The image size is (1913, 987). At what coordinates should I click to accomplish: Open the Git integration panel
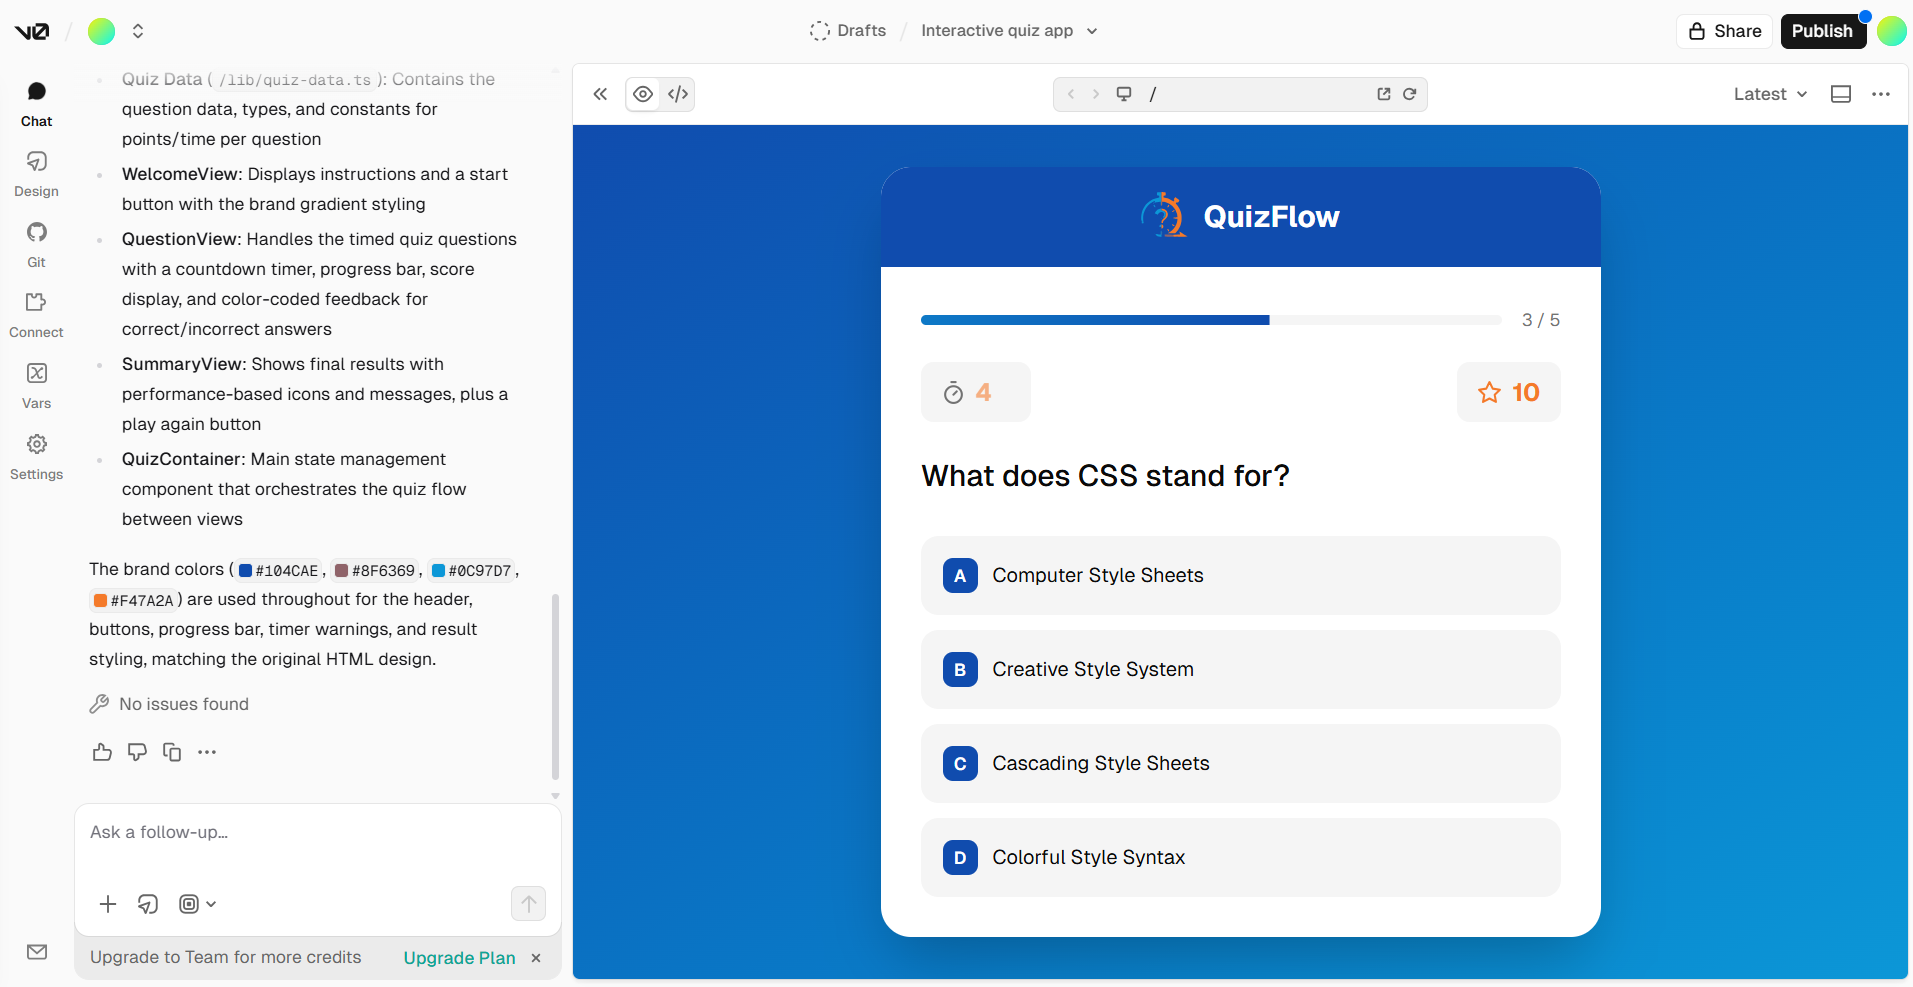(x=36, y=243)
